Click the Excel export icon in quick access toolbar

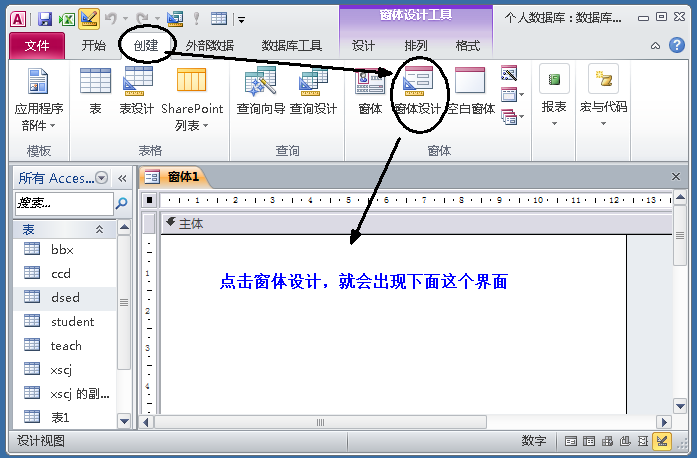coord(66,19)
